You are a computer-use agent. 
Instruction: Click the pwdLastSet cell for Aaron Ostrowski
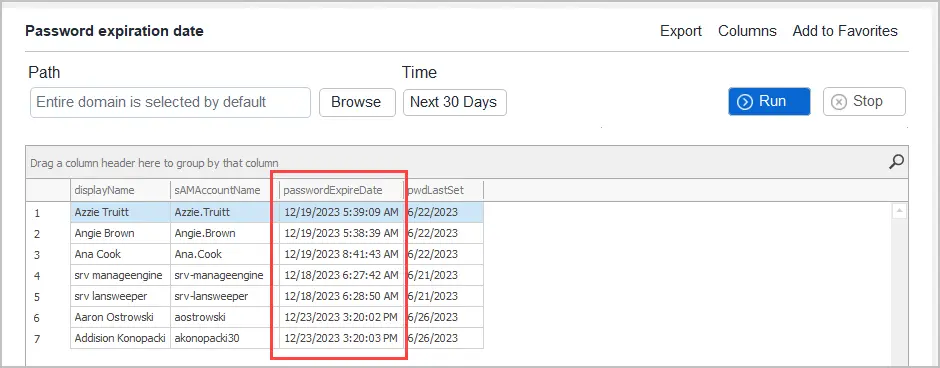443,317
